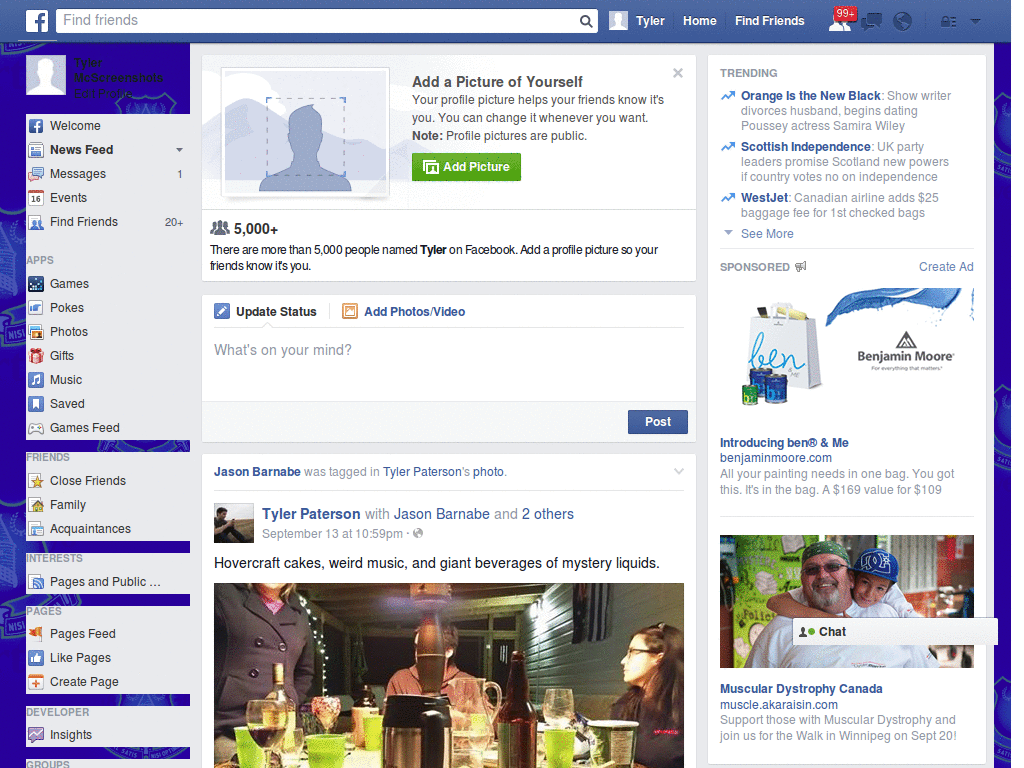Viewport: 1024px width, 768px height.
Task: Open the hovercraft cakes post photo
Action: tap(449, 675)
